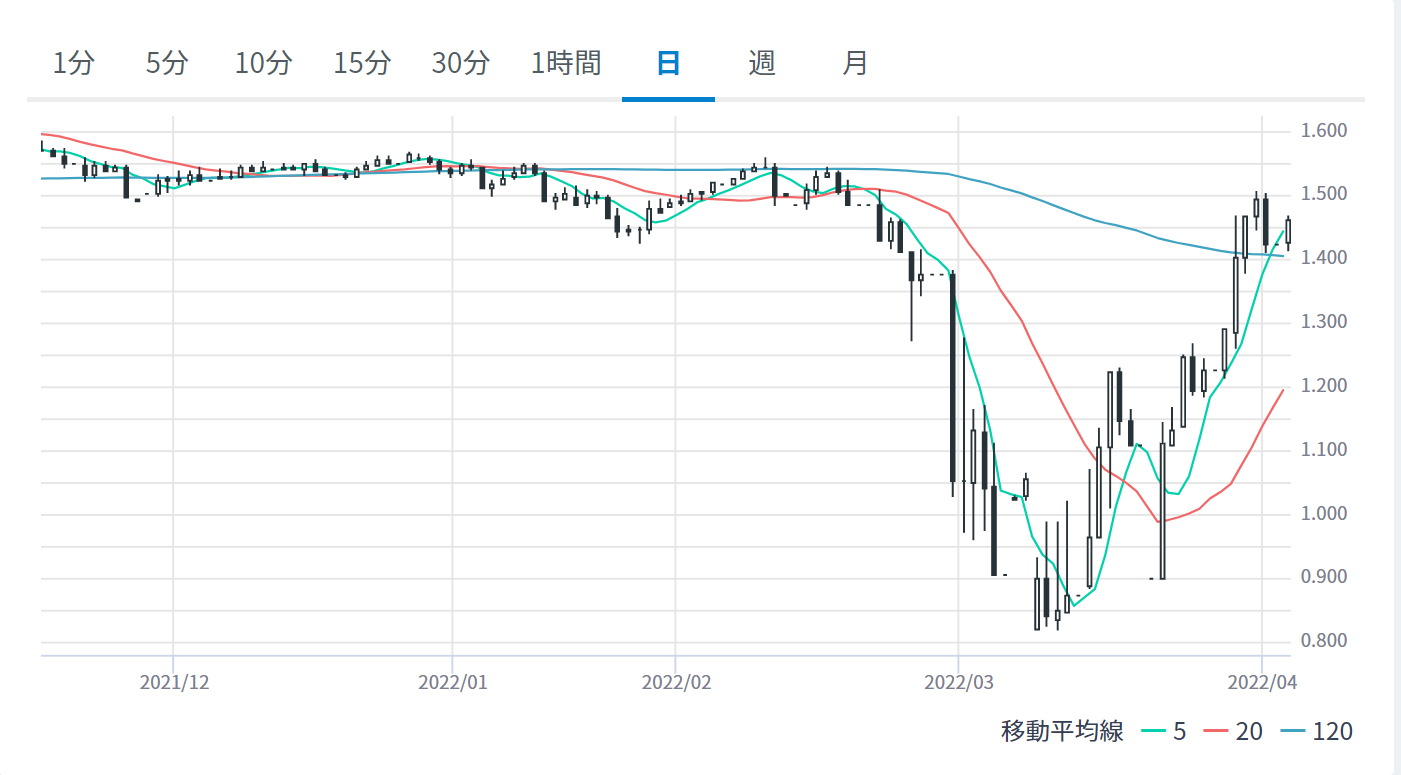Select the 15分 chart interval
Image resolution: width=1401 pixels, height=775 pixels.
click(x=362, y=64)
